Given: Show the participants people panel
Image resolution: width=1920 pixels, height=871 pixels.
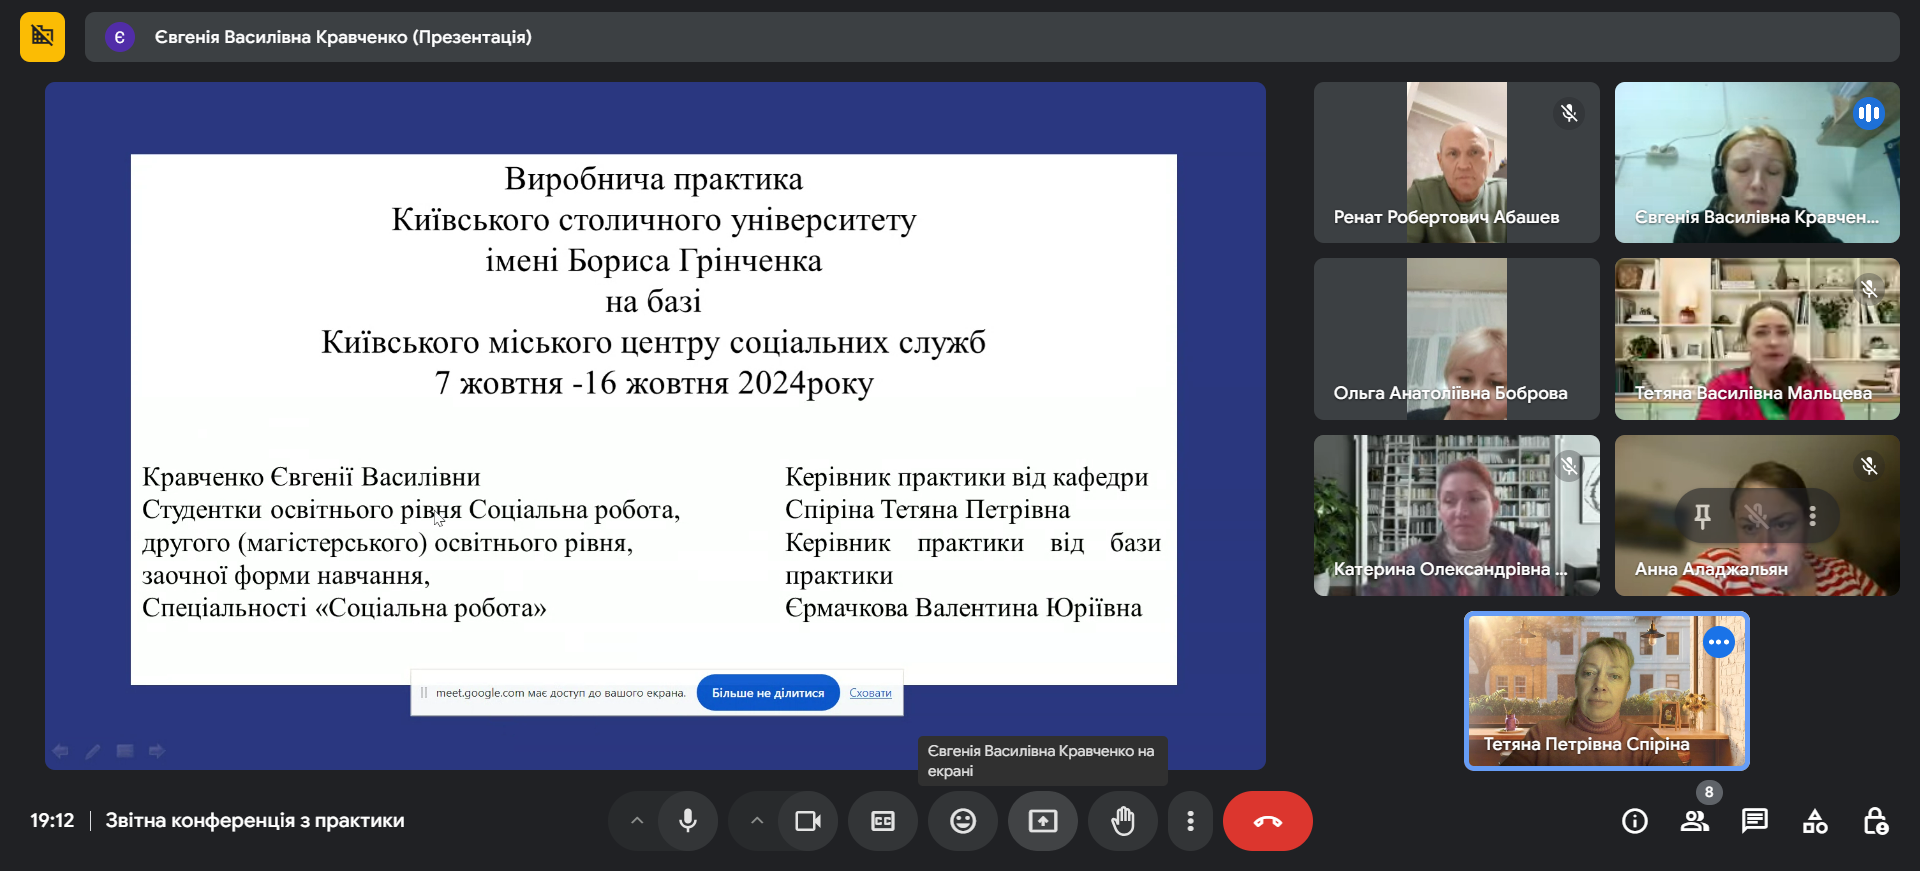Looking at the screenshot, I should [x=1695, y=821].
